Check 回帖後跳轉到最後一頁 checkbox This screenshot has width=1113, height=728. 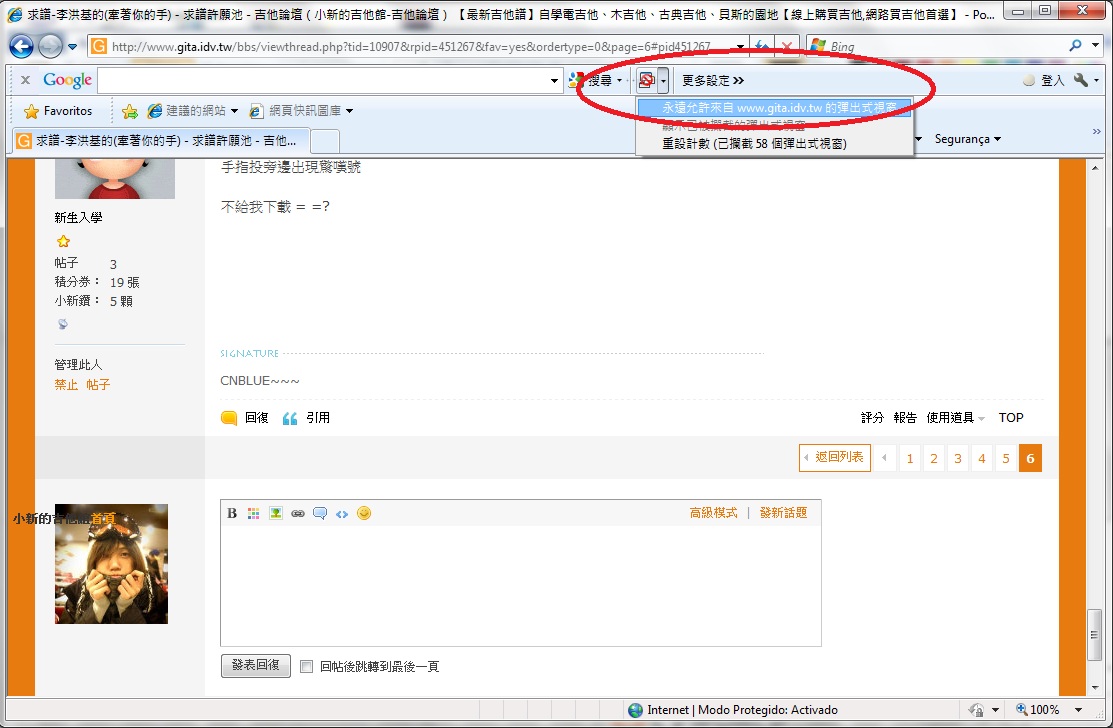pos(307,666)
